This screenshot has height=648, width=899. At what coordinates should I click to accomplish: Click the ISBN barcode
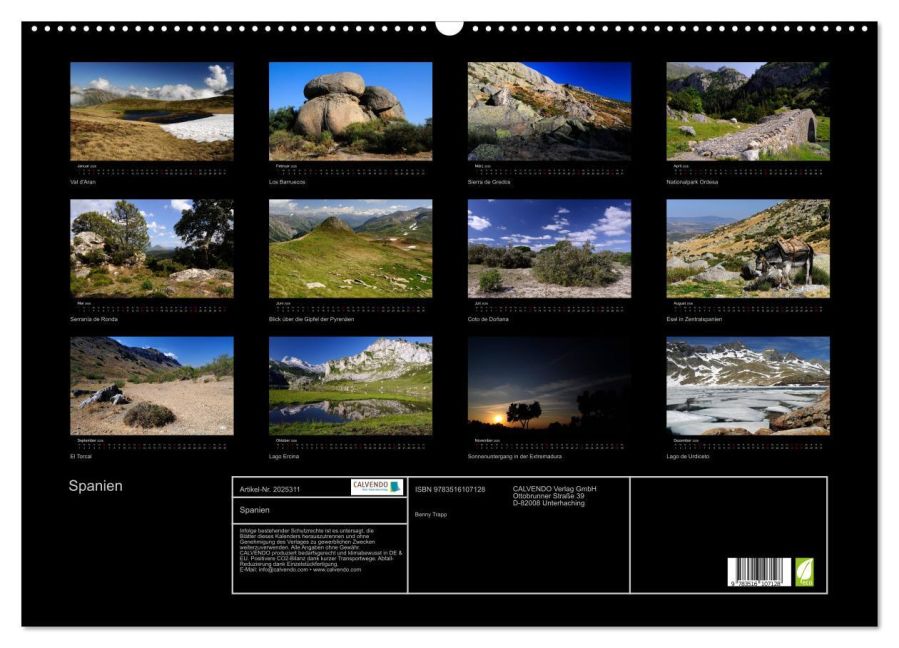coord(759,572)
